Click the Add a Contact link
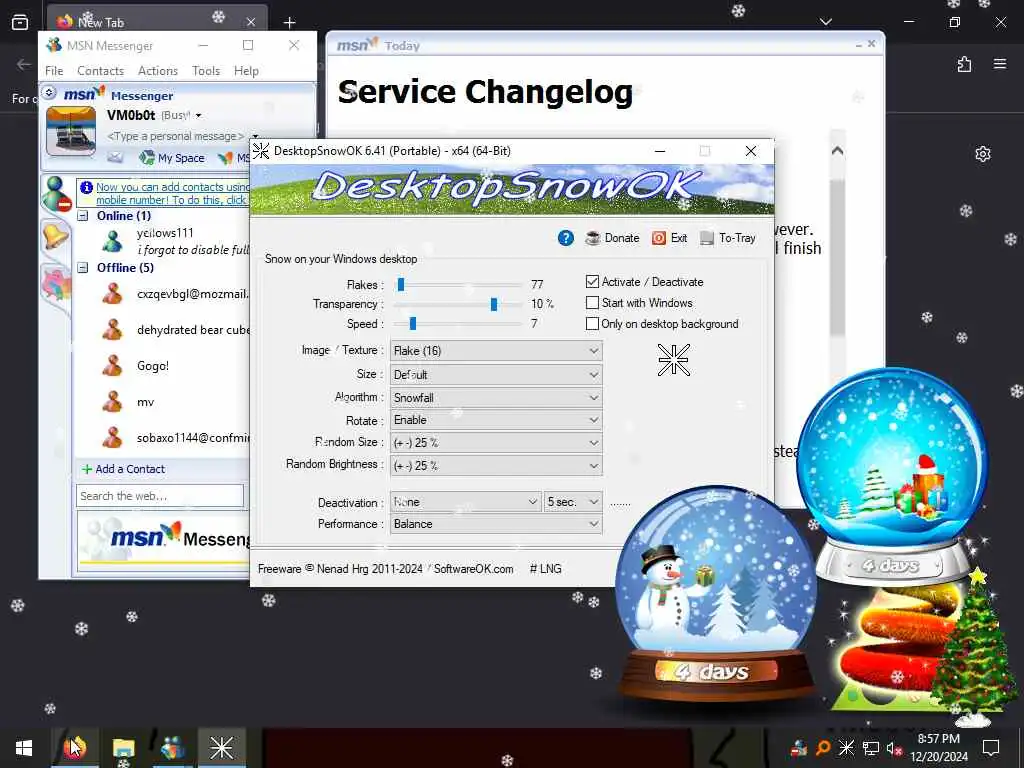This screenshot has height=768, width=1024. click(x=130, y=469)
